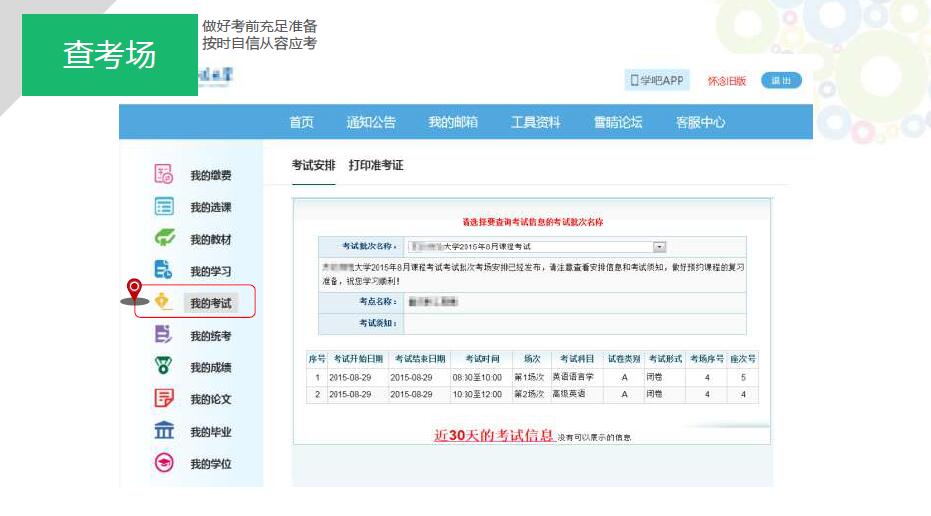Go to 首页 in the navigation bar
This screenshot has width=931, height=516.
(302, 122)
